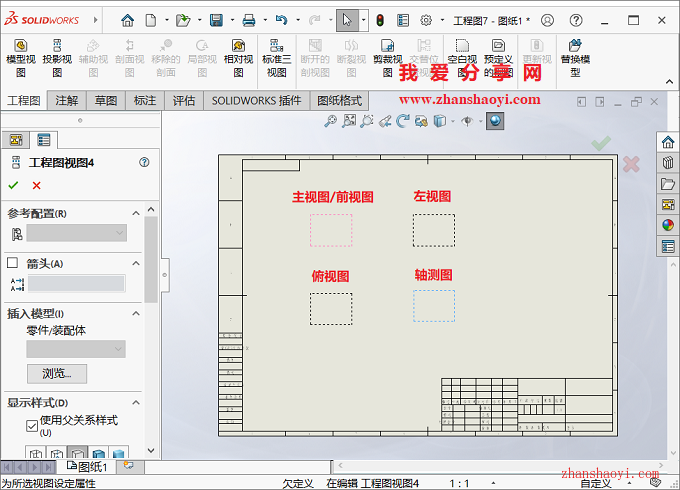Open Display Style cube icon
680x490 pixels.
pyautogui.click(x=439, y=121)
